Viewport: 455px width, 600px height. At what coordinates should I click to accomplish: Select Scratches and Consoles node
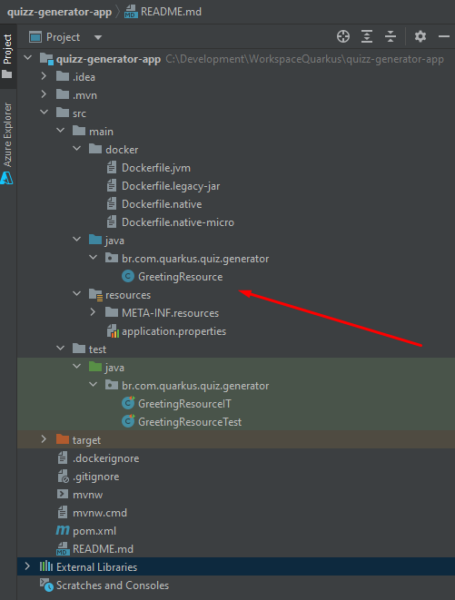point(113,585)
